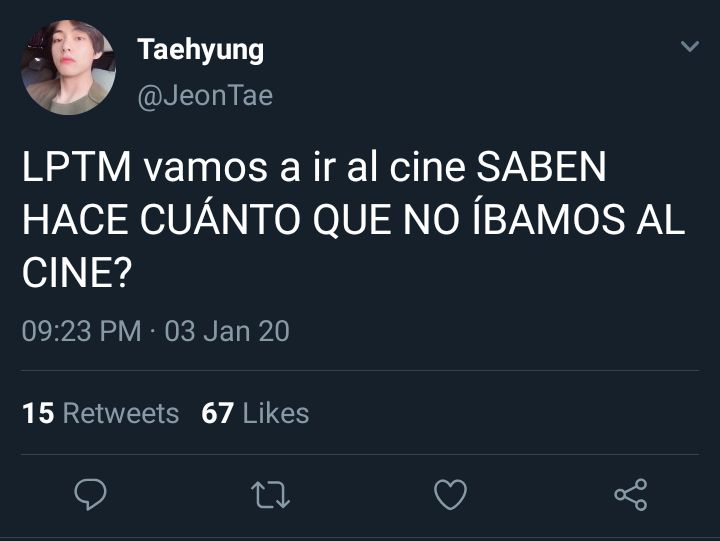Open the 09:23 PM timestamp
This screenshot has height=541, width=720.
point(82,331)
